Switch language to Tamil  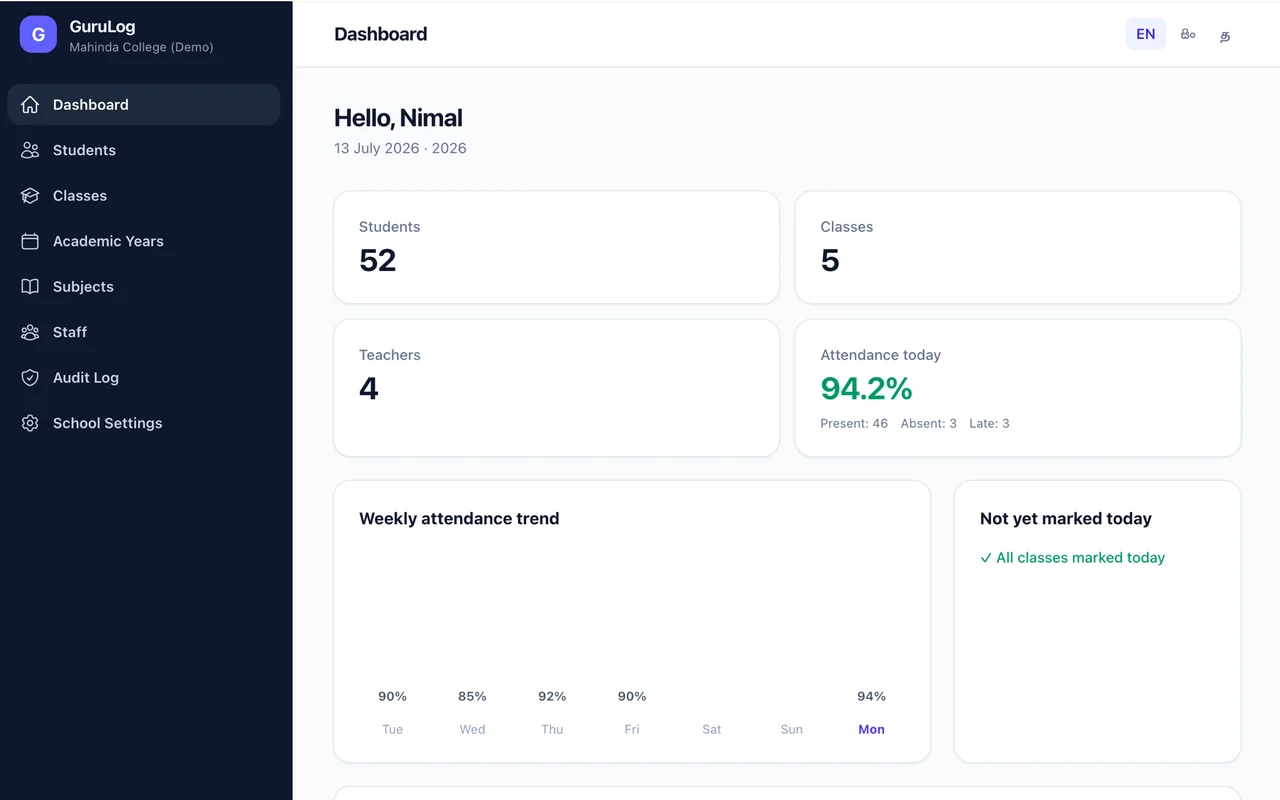point(1225,35)
